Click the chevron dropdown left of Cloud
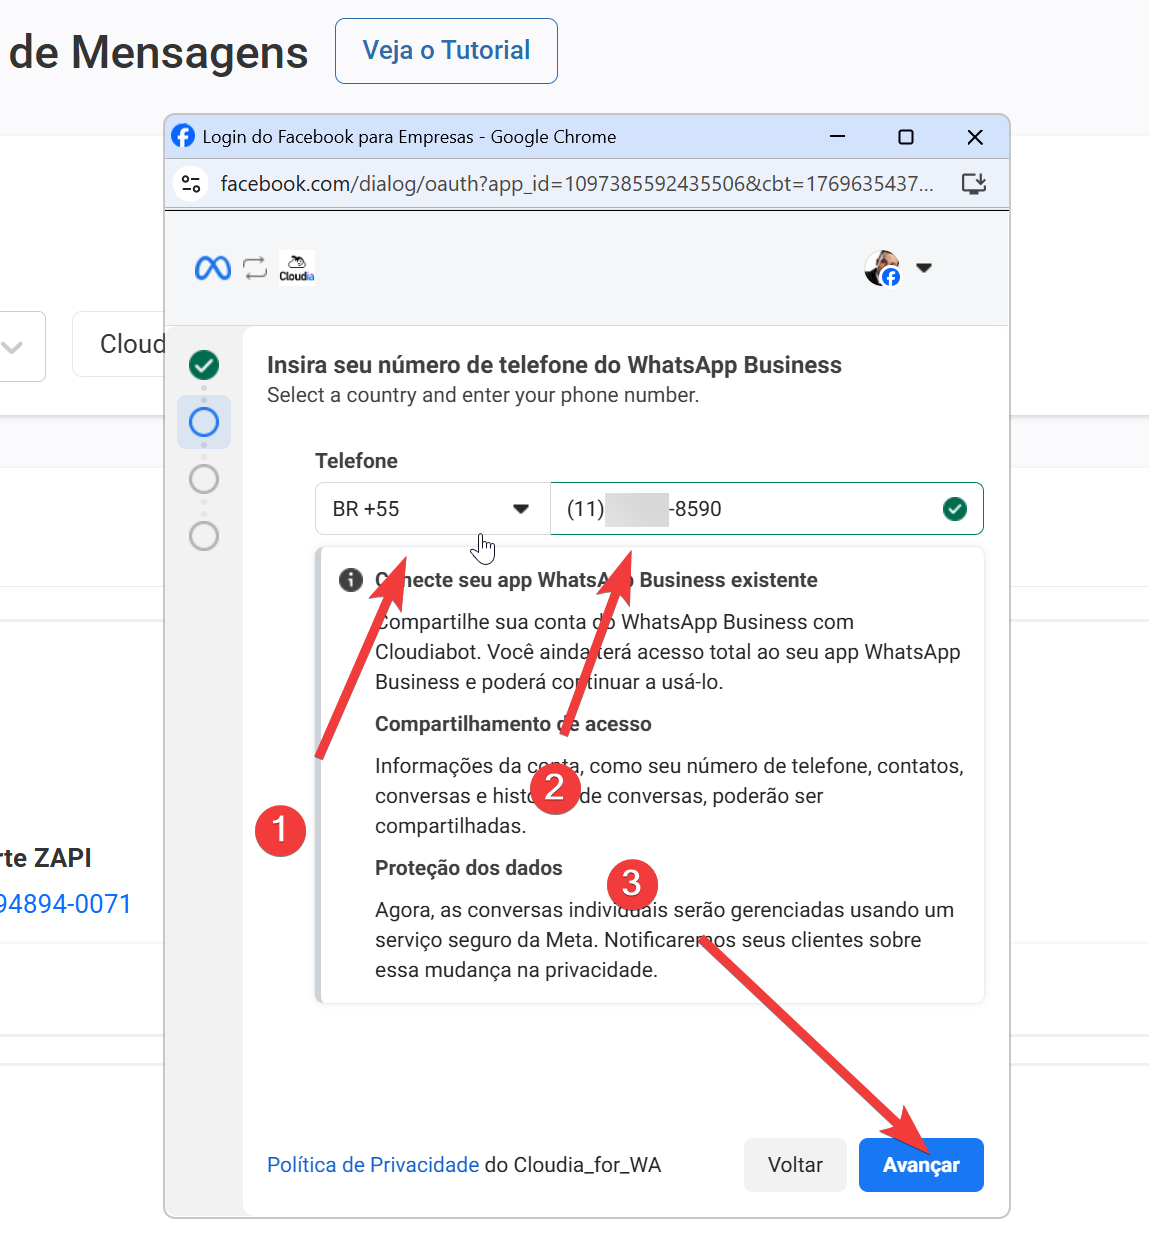 point(13,347)
